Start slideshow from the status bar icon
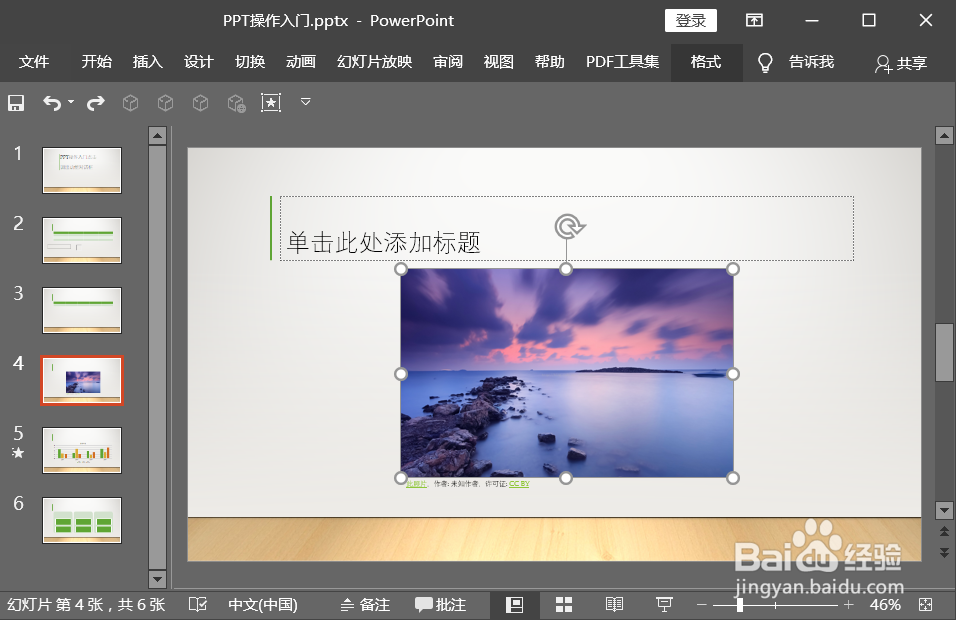 (664, 604)
